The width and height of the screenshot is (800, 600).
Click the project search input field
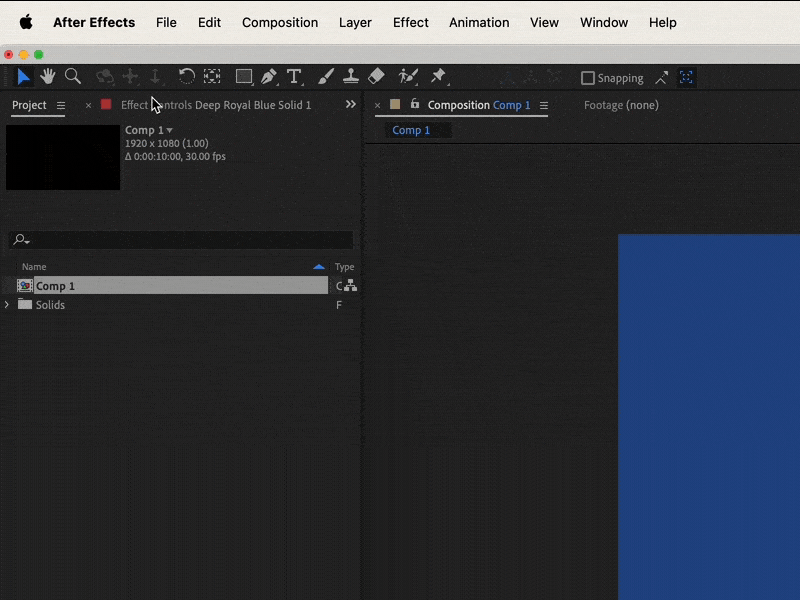coord(181,239)
